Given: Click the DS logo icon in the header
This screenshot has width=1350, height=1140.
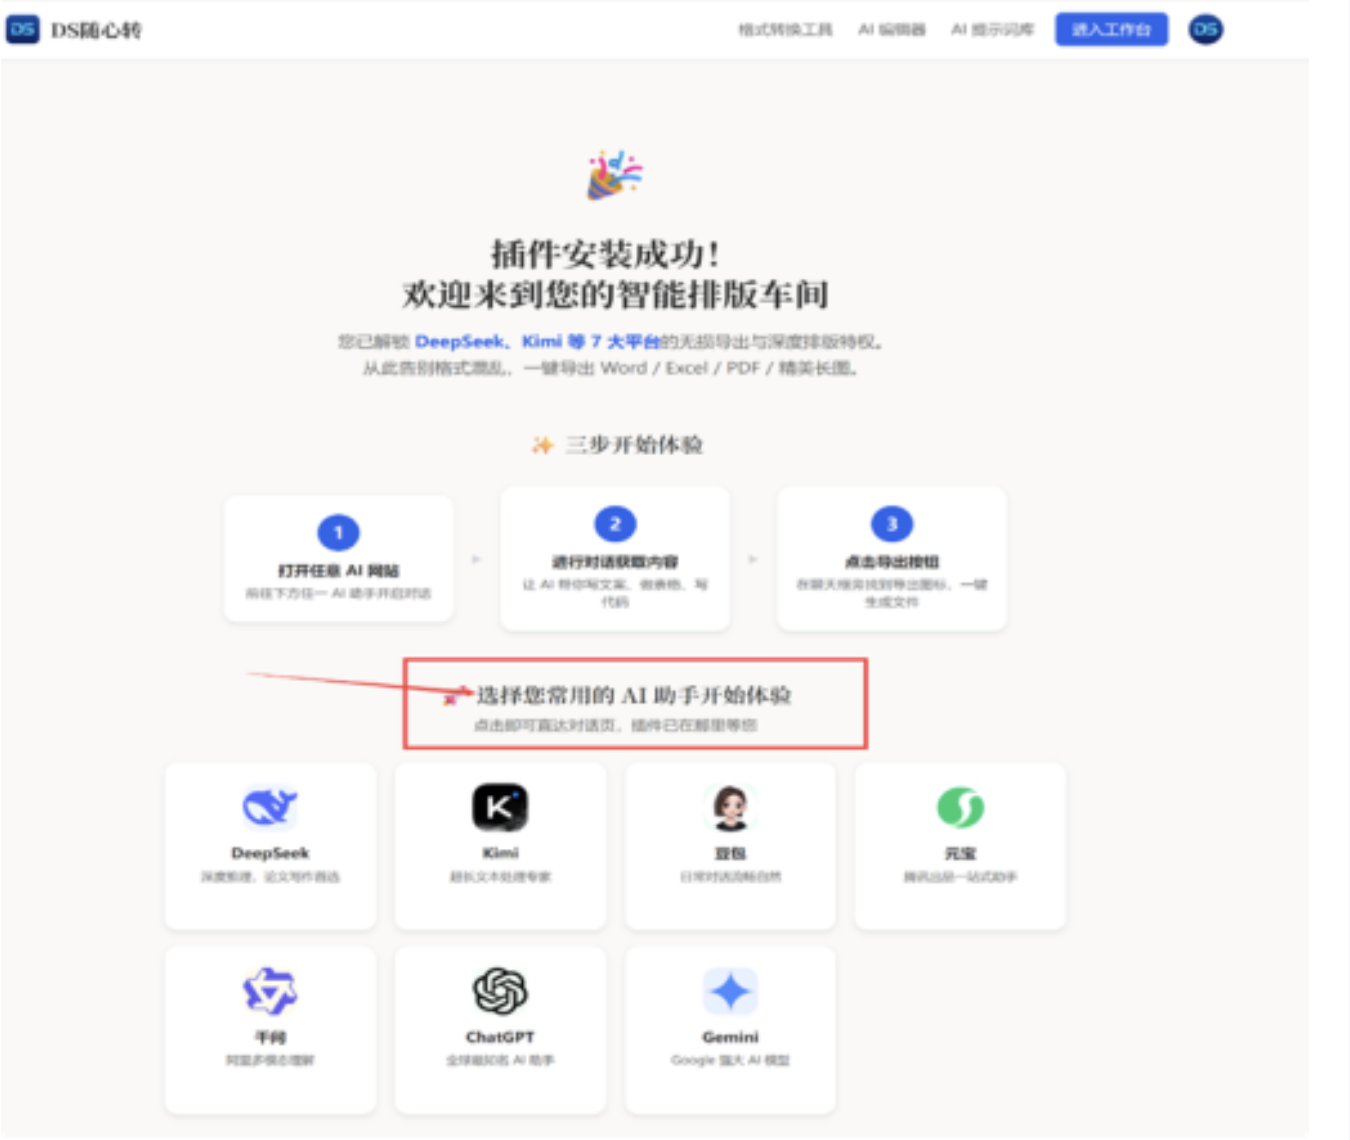Looking at the screenshot, I should click(x=22, y=29).
